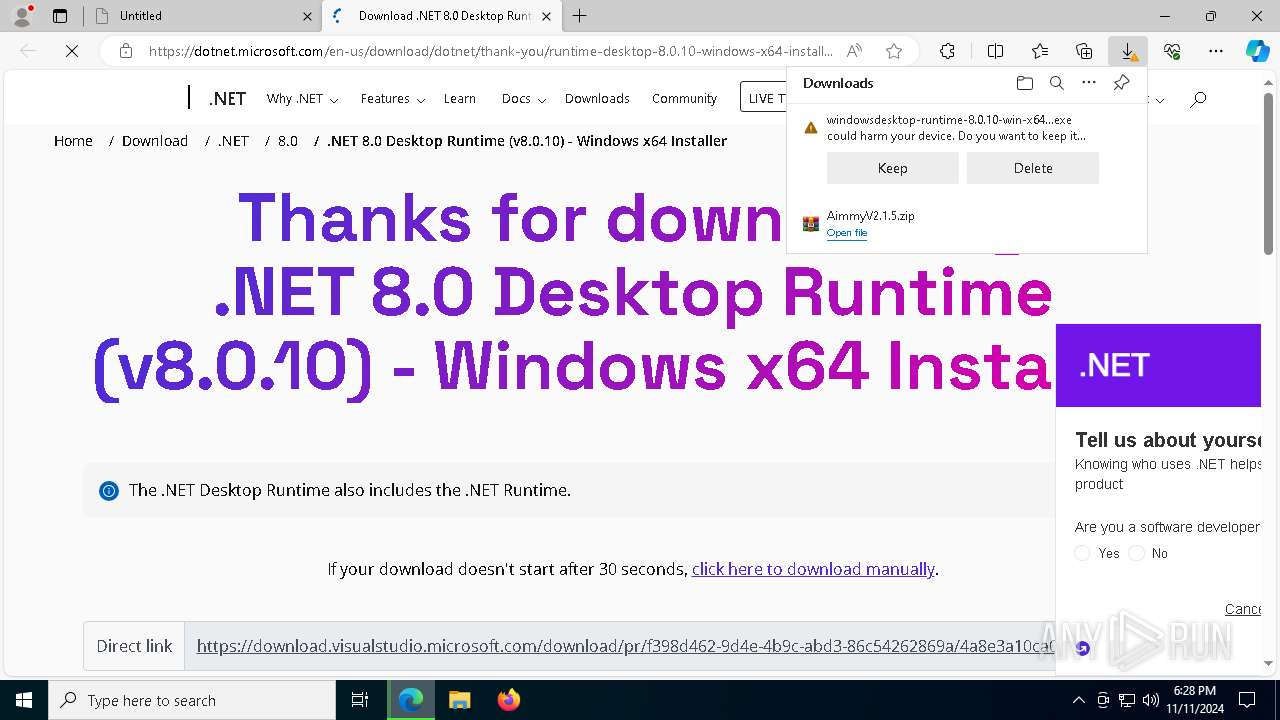
Task: Expand the Features menu
Action: 393,98
